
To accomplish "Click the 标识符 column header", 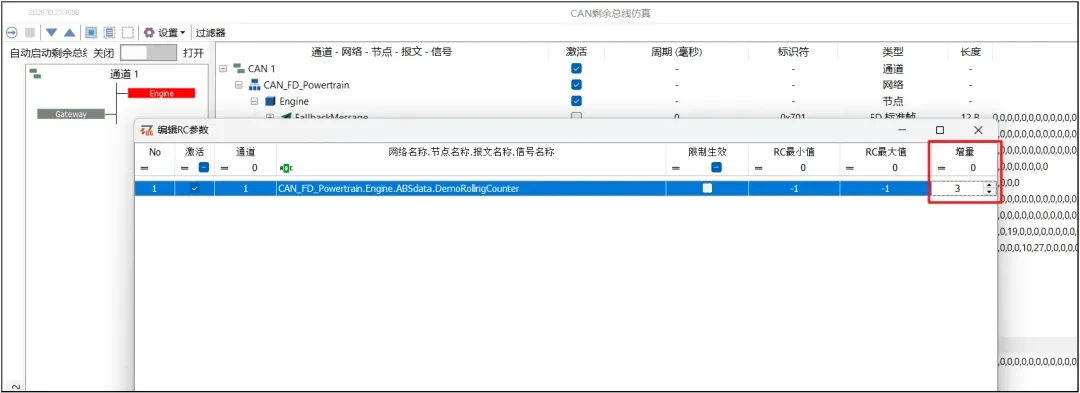I will pyautogui.click(x=793, y=52).
